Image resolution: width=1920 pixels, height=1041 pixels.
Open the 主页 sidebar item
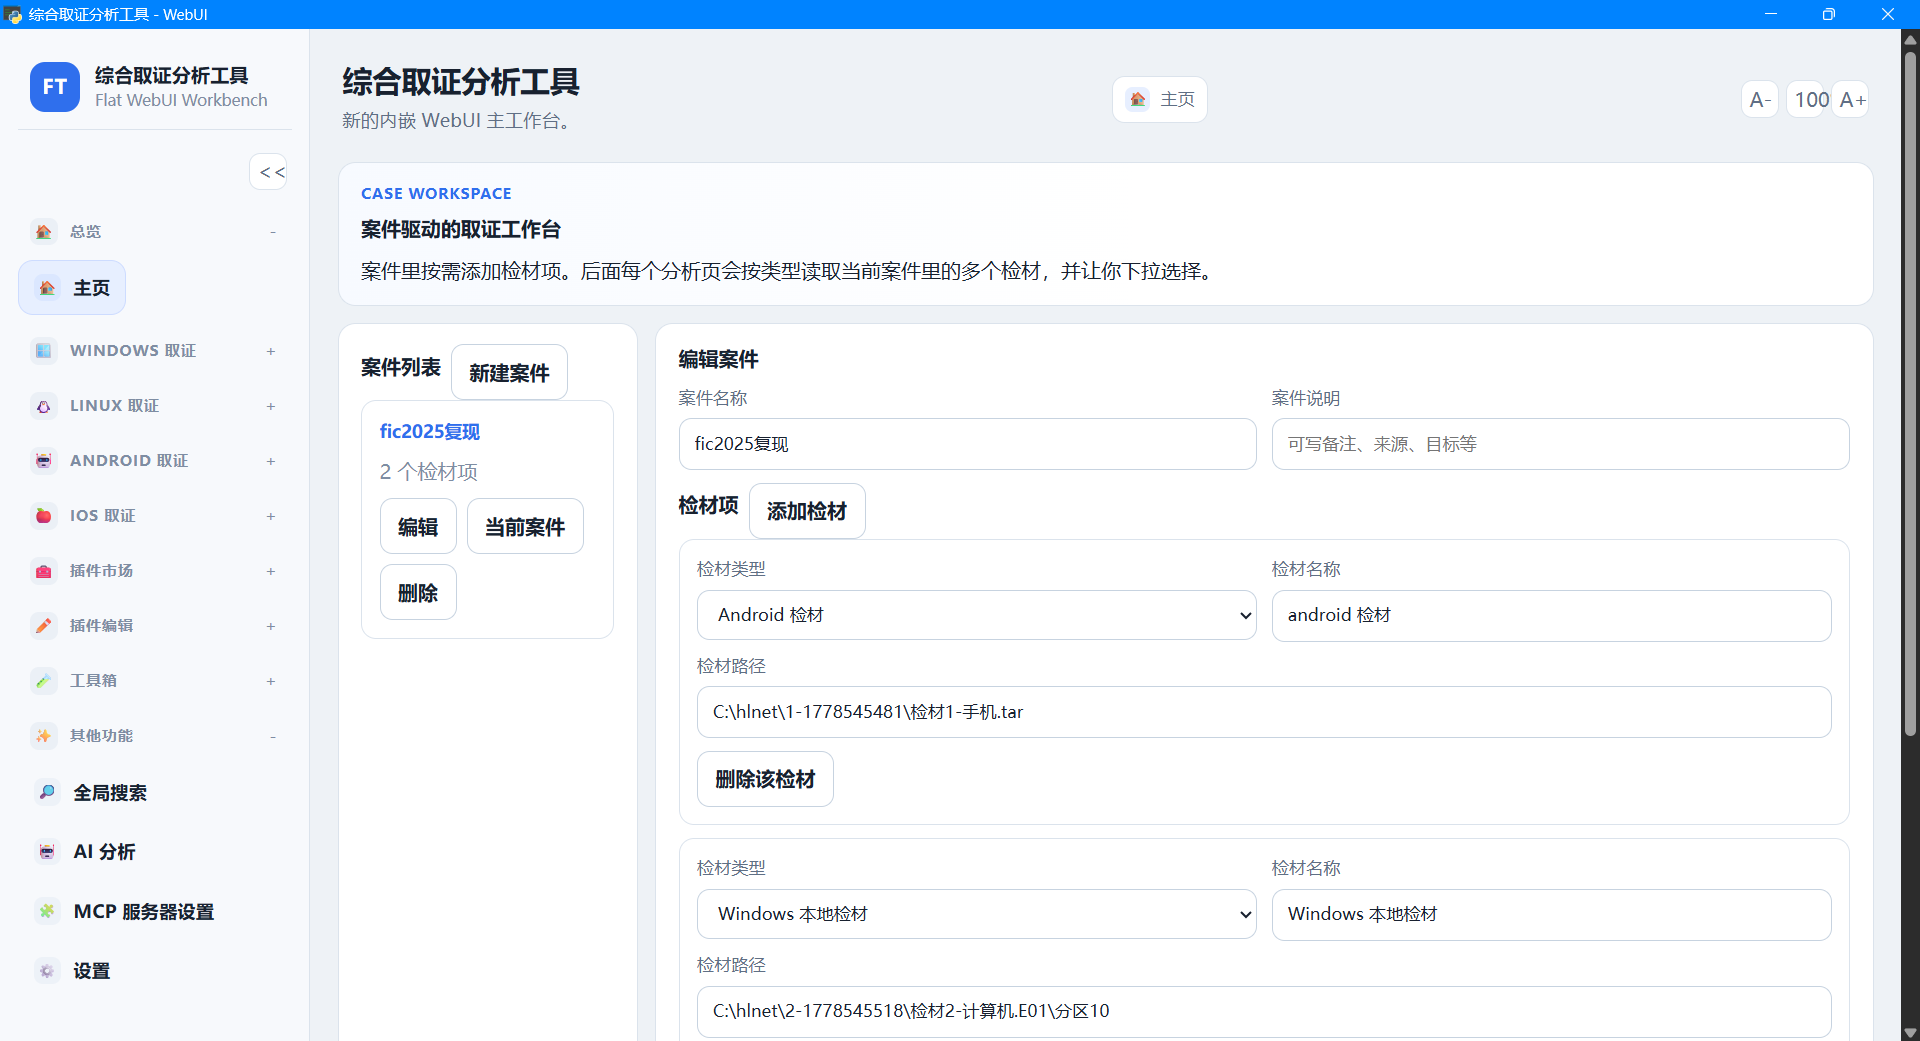pyautogui.click(x=72, y=288)
